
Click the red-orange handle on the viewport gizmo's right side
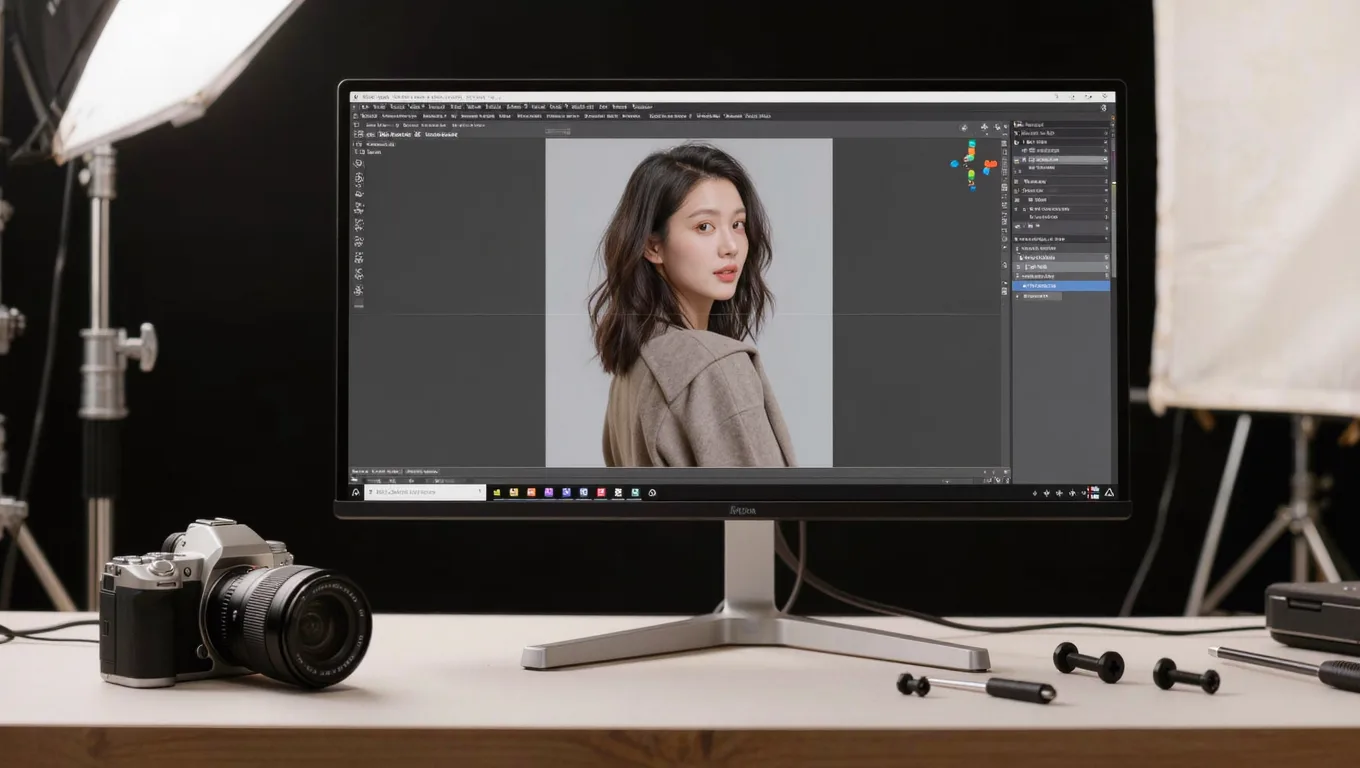click(x=991, y=164)
